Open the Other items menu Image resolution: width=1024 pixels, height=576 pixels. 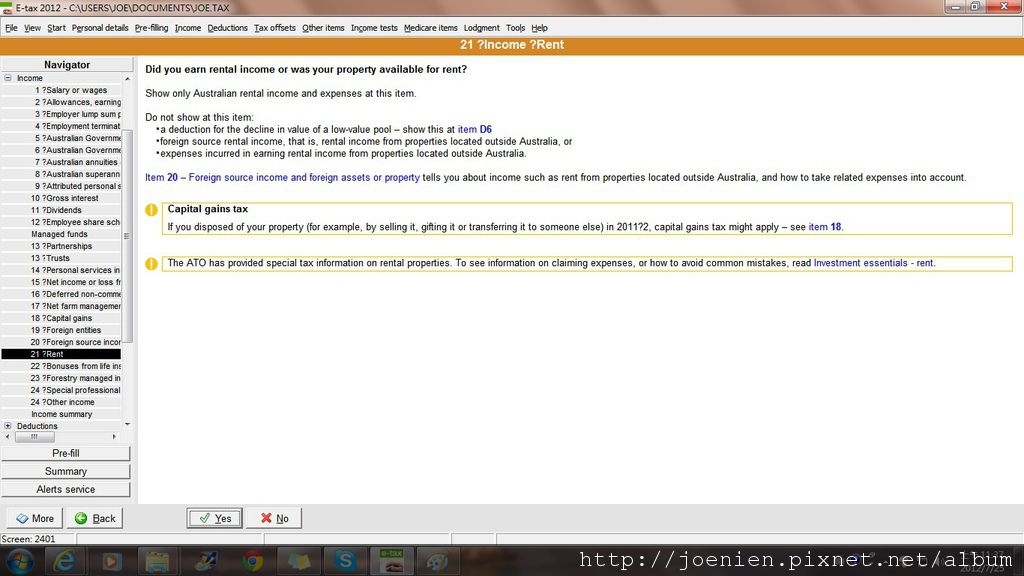point(323,28)
